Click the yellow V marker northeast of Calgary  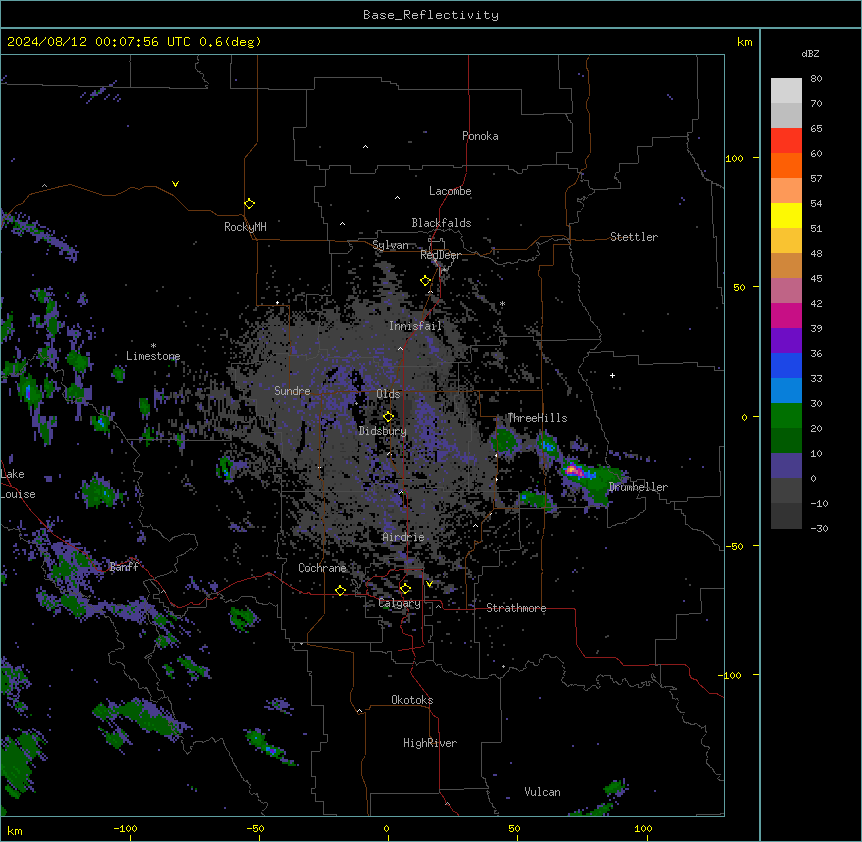tap(429, 584)
